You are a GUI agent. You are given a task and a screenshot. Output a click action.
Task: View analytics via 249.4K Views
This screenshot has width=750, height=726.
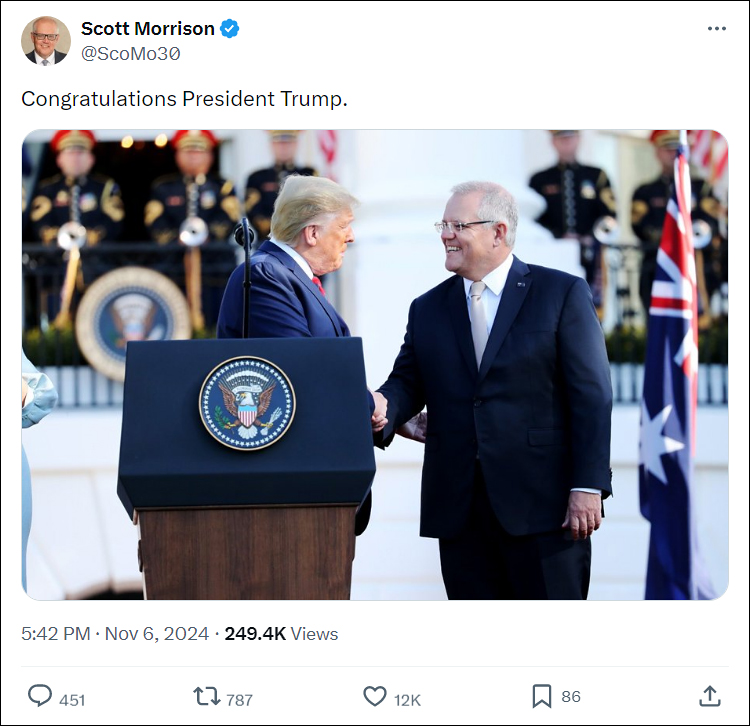[281, 634]
